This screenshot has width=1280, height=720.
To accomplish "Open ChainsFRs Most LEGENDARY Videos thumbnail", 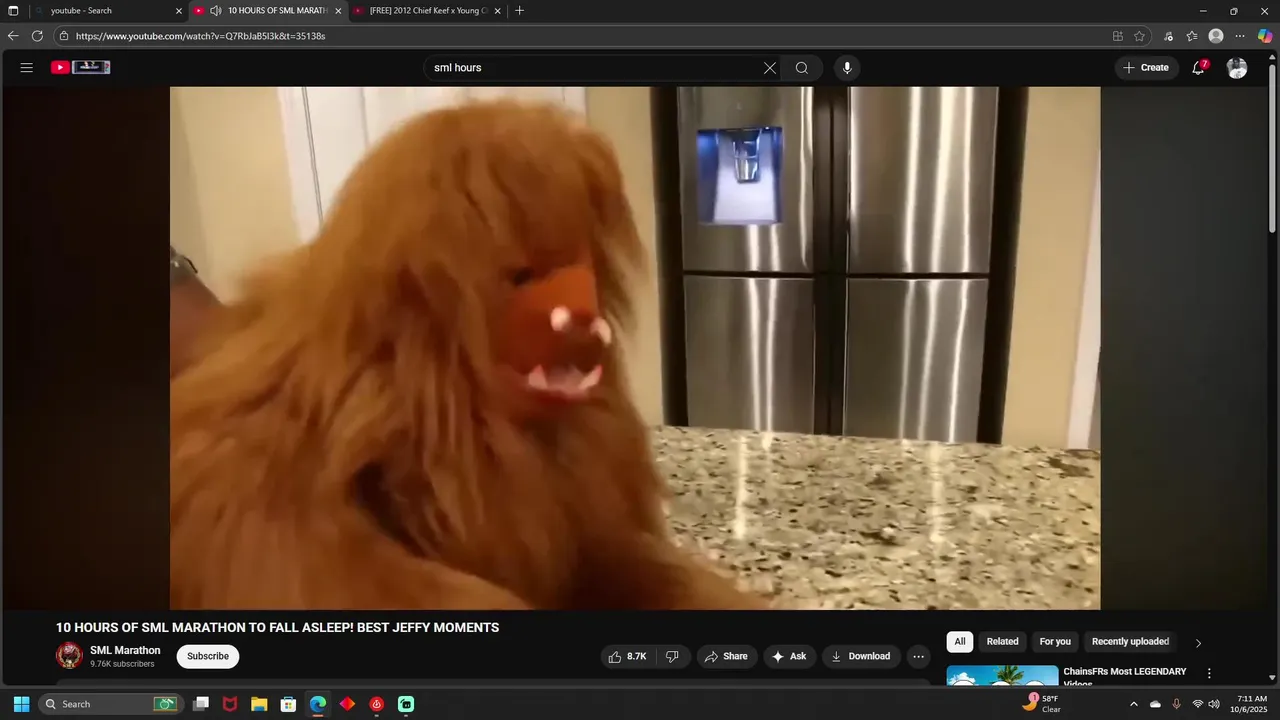I will point(1002,675).
